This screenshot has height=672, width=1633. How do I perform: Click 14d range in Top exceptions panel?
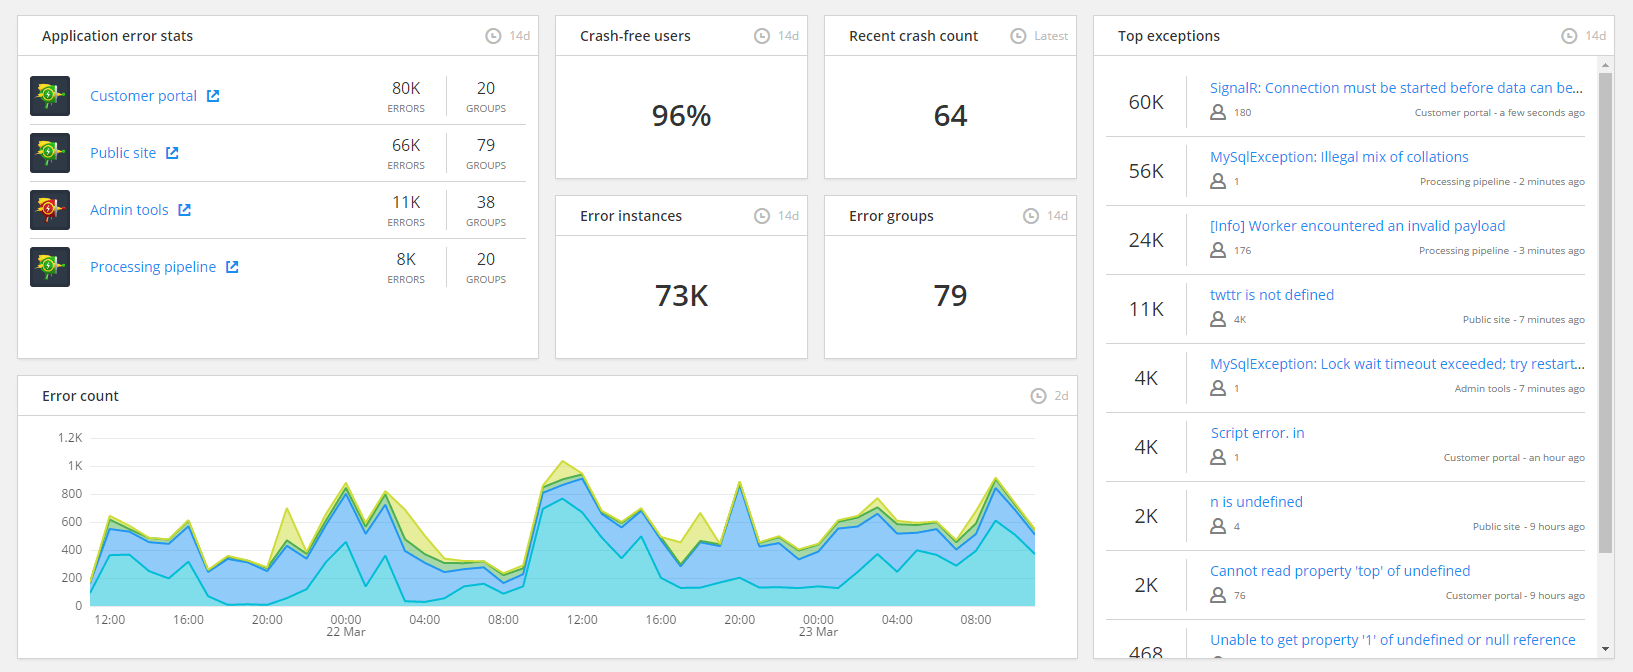point(1596,36)
